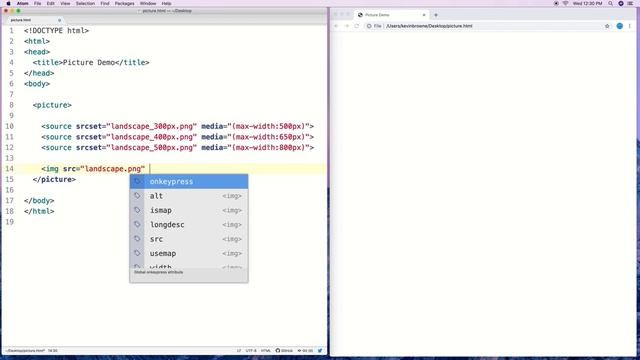Select the Picture Demo tab in Chrome
This screenshot has height=360, width=640.
tap(391, 15)
